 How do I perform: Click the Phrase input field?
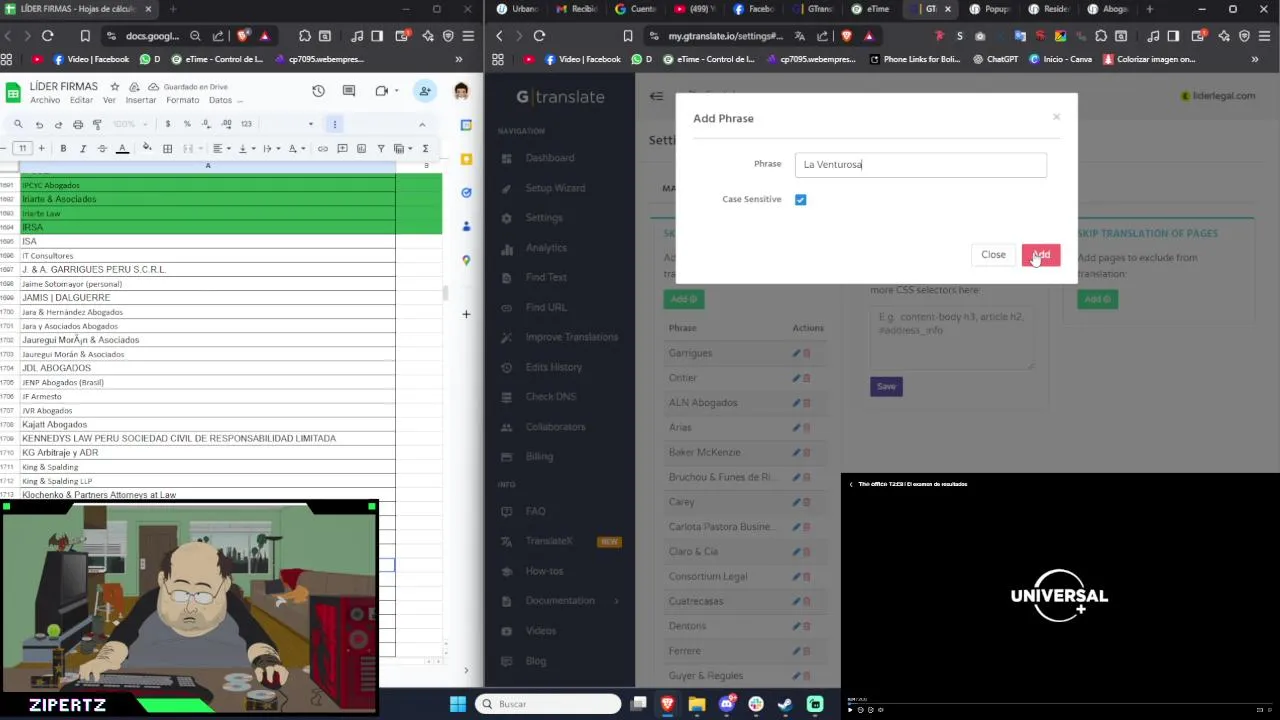coord(920,165)
